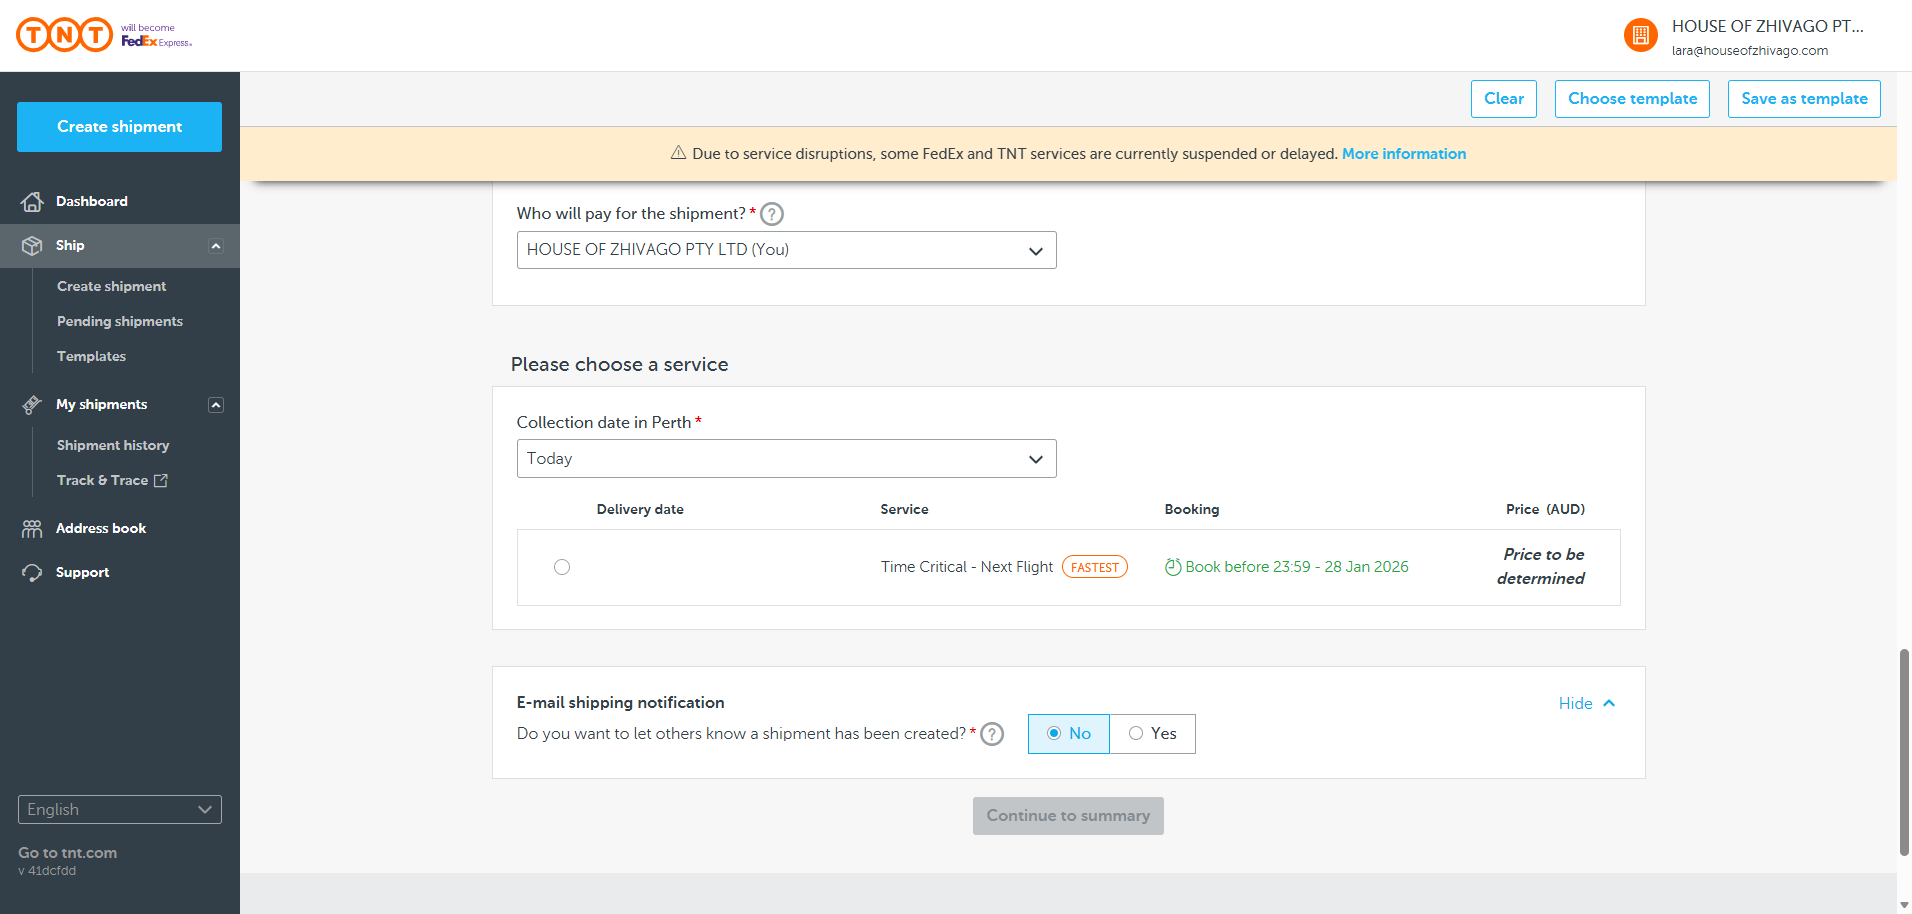The height and width of the screenshot is (914, 1912).
Task: Click the Ship package box icon
Action: coord(32,246)
